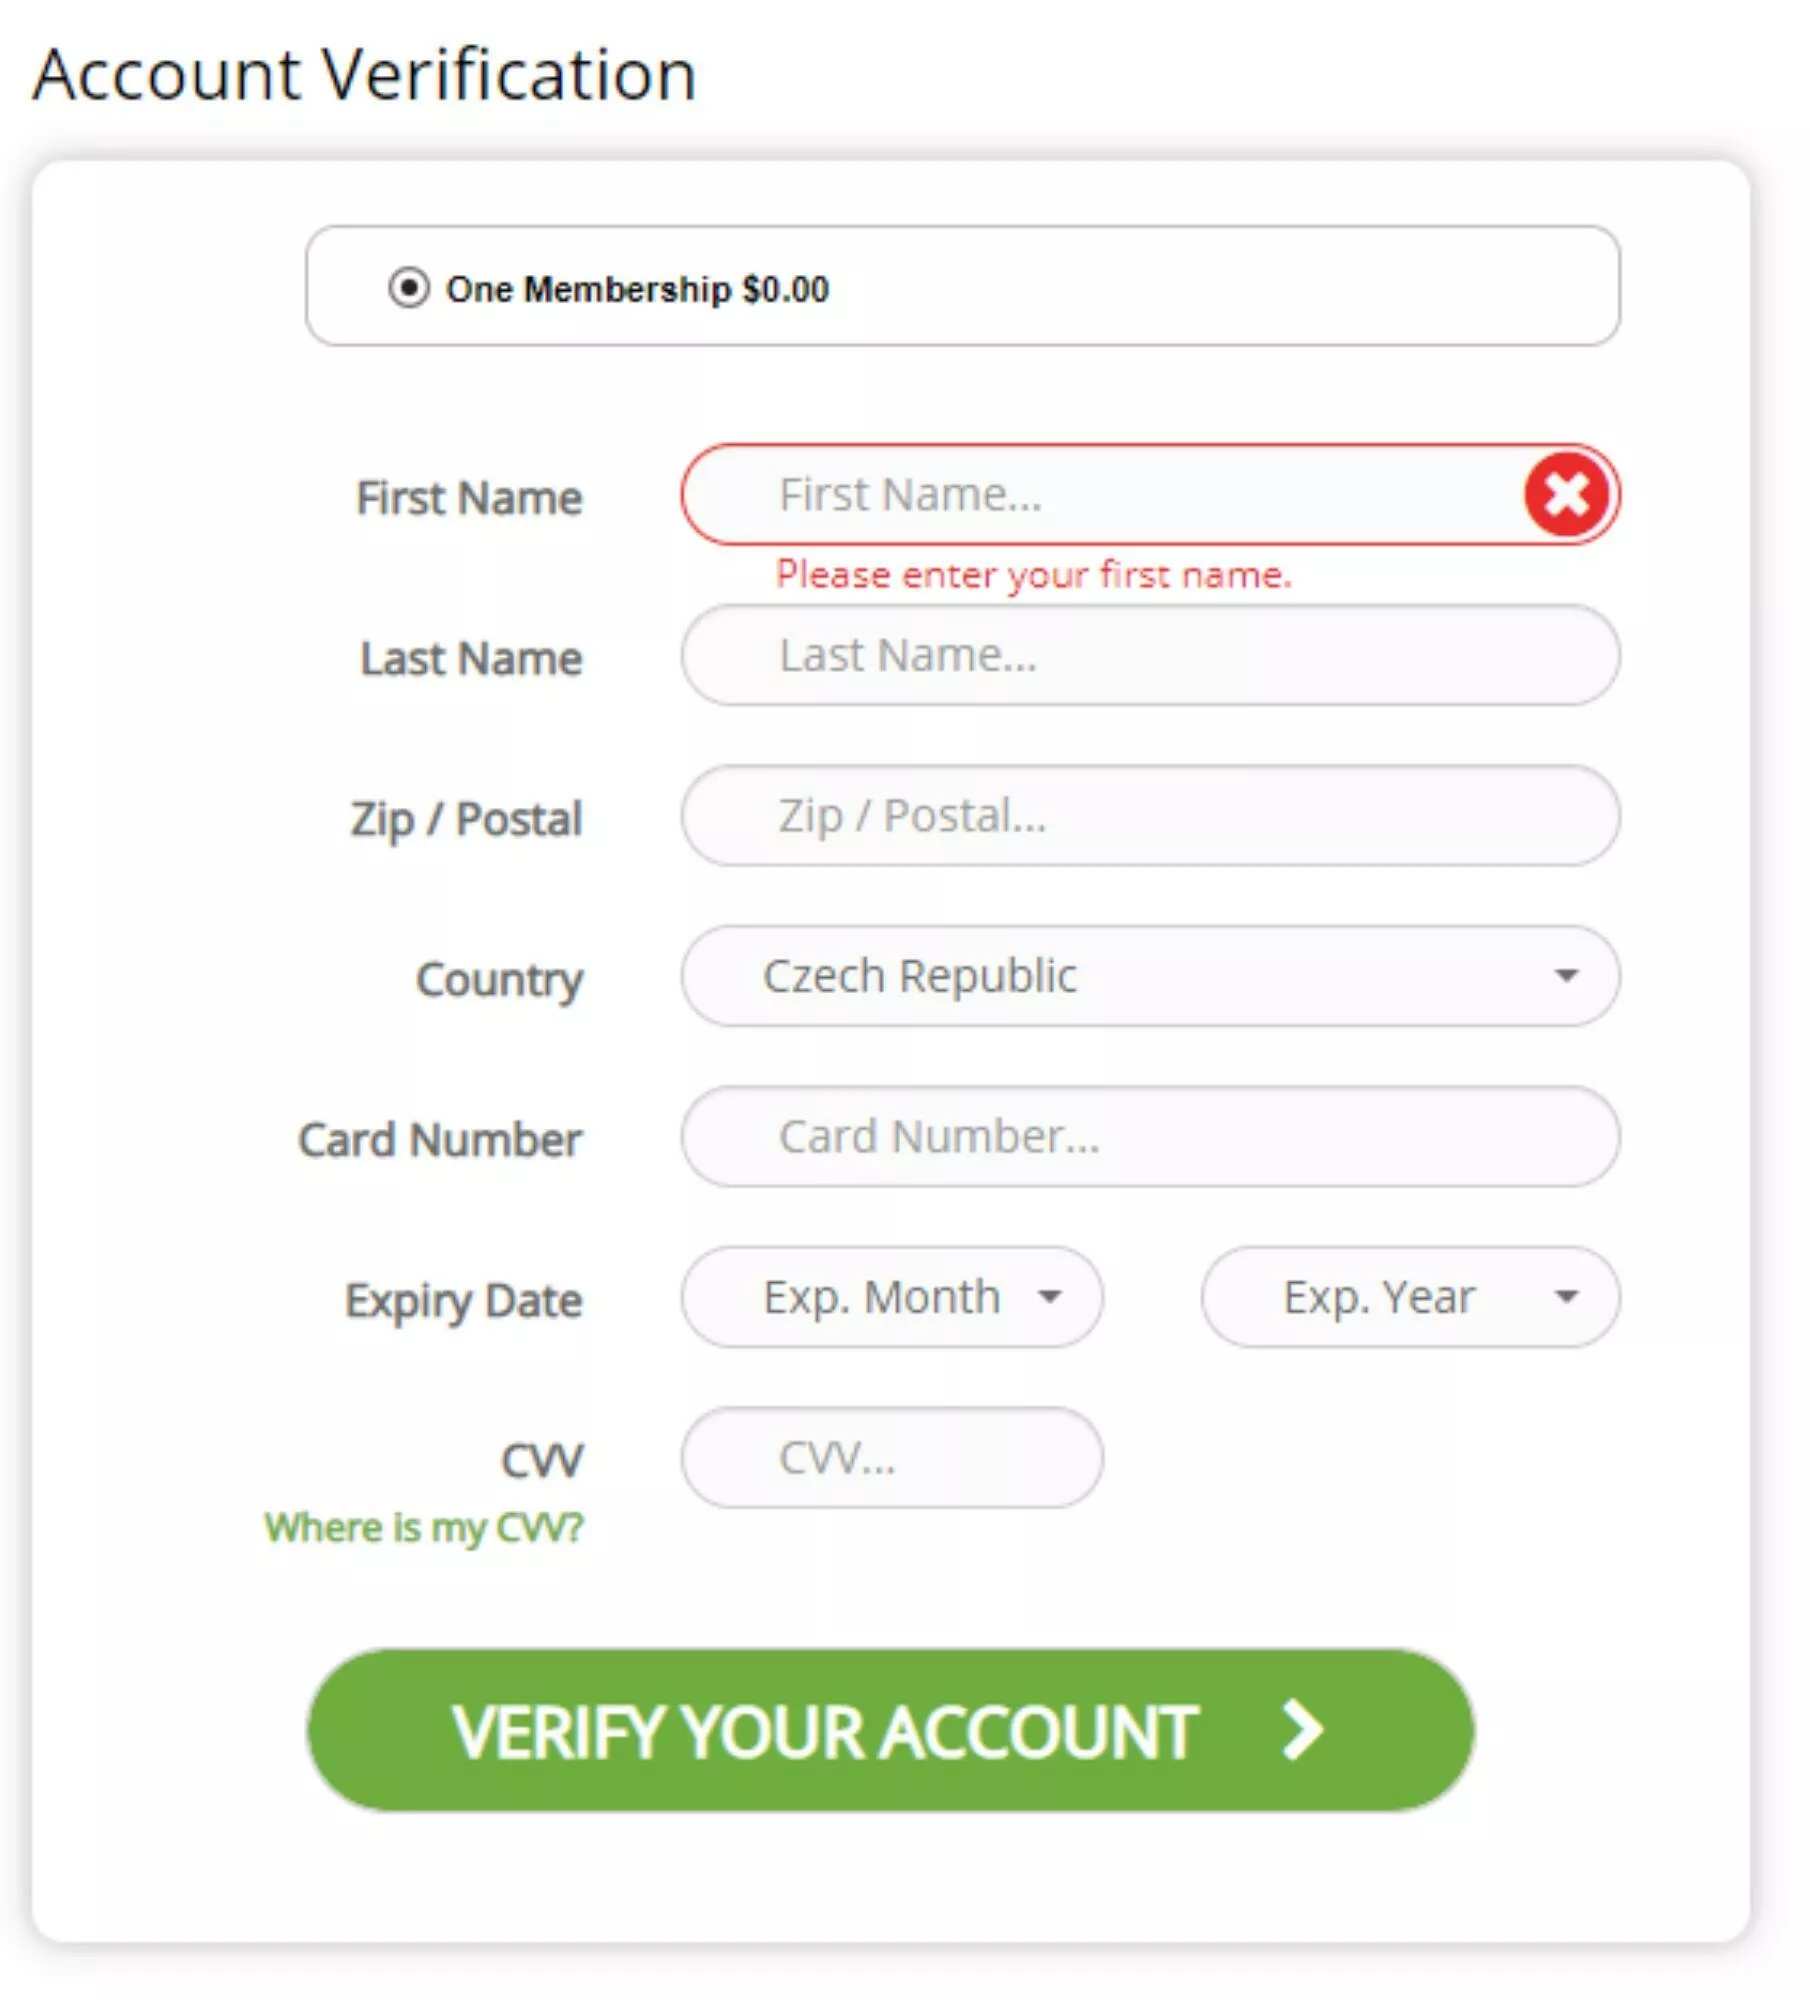This screenshot has width=1810, height=2000.
Task: Click the 'Zip / Postal' field label
Action: click(x=466, y=820)
